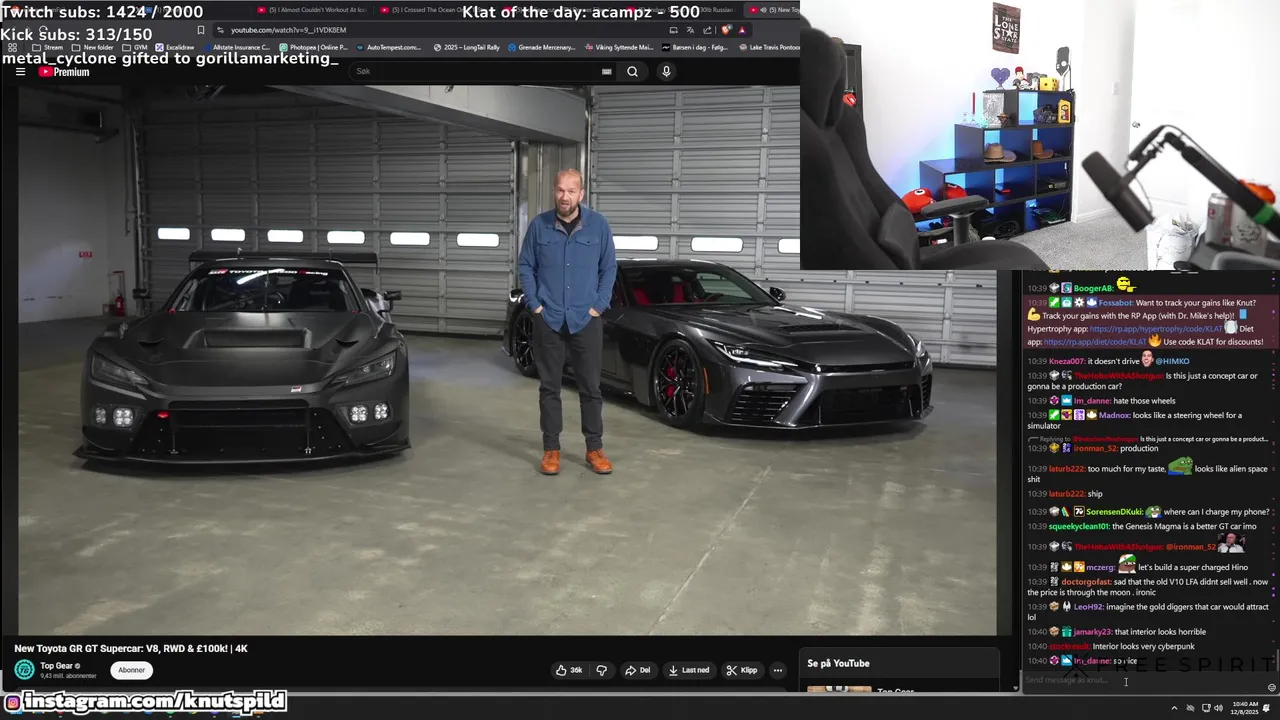Open the on-screen keyboard icon in search box
The image size is (1280, 720).
[606, 71]
